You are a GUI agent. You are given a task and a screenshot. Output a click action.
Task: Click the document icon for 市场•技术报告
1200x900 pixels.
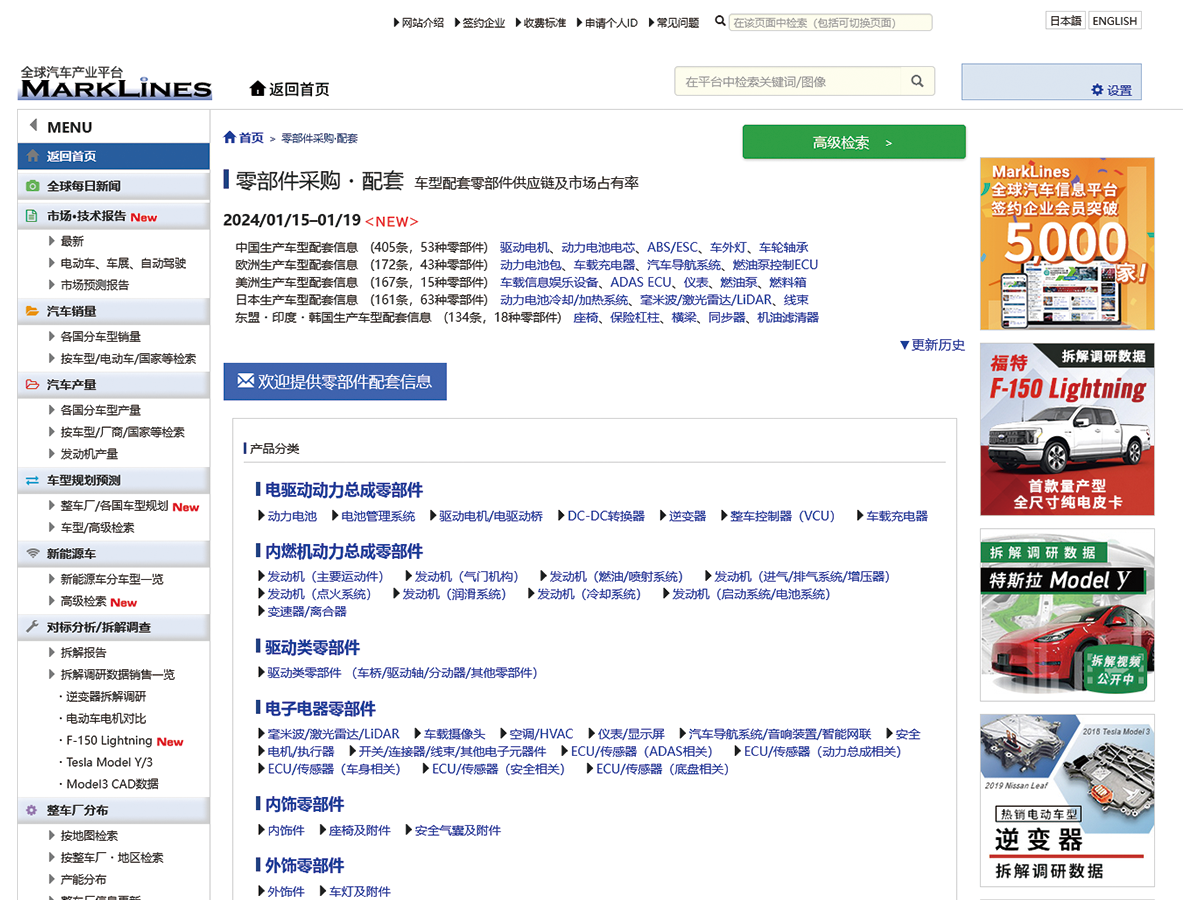click(32, 216)
